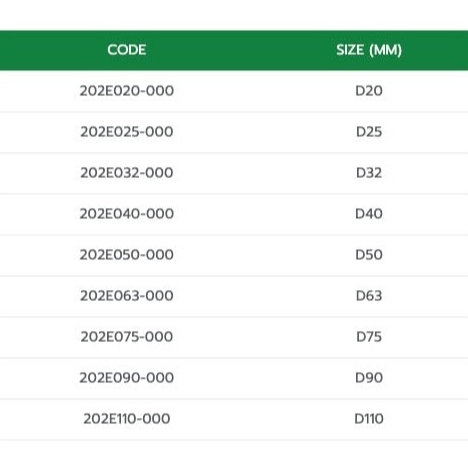This screenshot has height=468, width=468.
Task: Click the D40 size cell
Action: (x=369, y=214)
